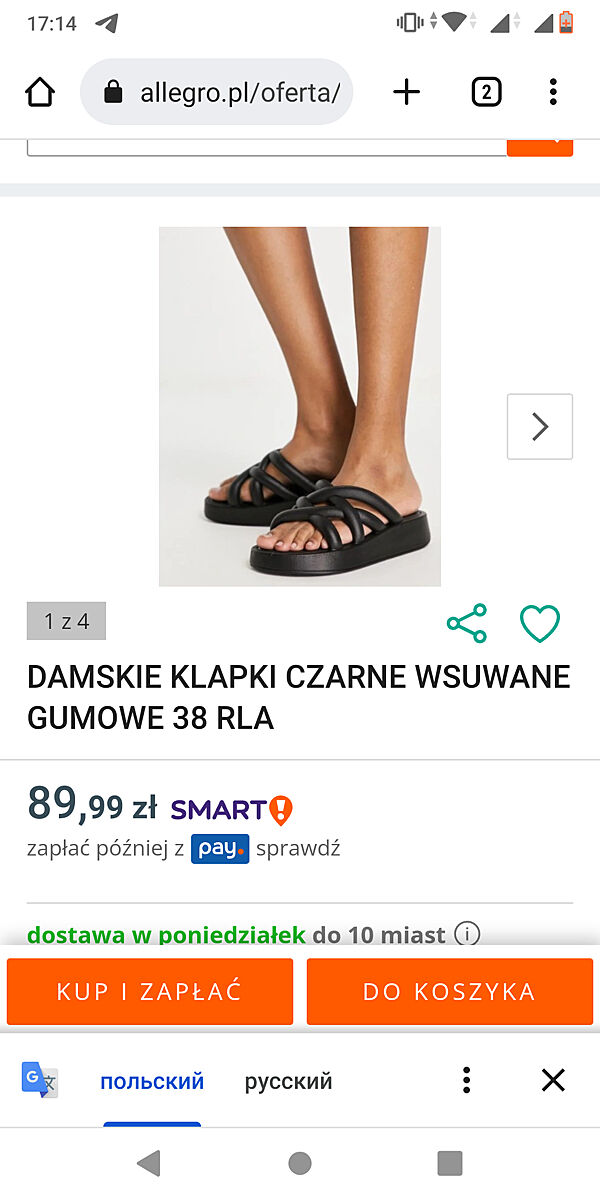Show delivery info via the i icon
600x1200 pixels.
467,934
